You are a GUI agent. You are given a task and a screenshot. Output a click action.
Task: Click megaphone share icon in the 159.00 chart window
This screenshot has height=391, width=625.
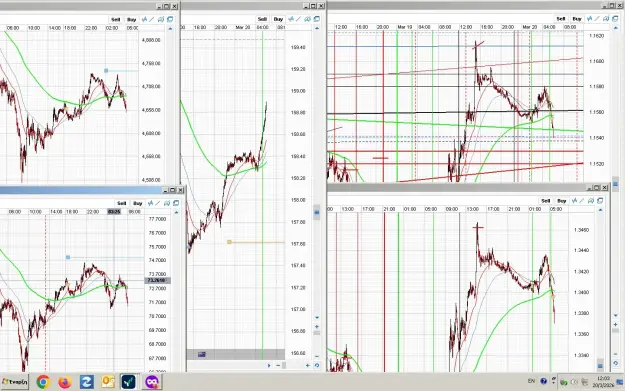[308, 19]
